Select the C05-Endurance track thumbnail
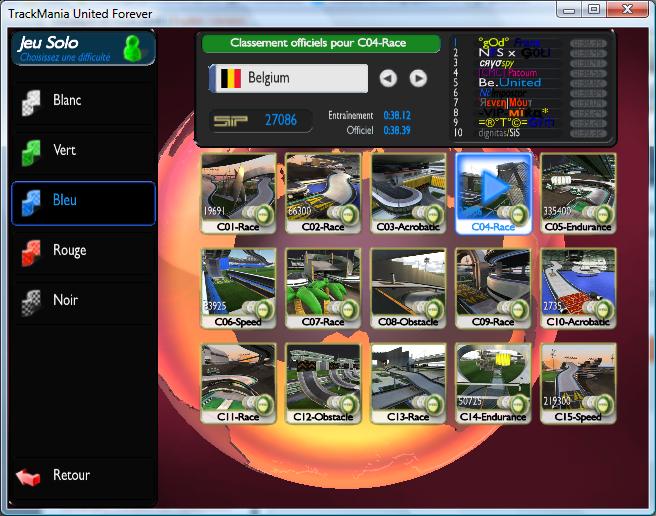 click(x=578, y=192)
